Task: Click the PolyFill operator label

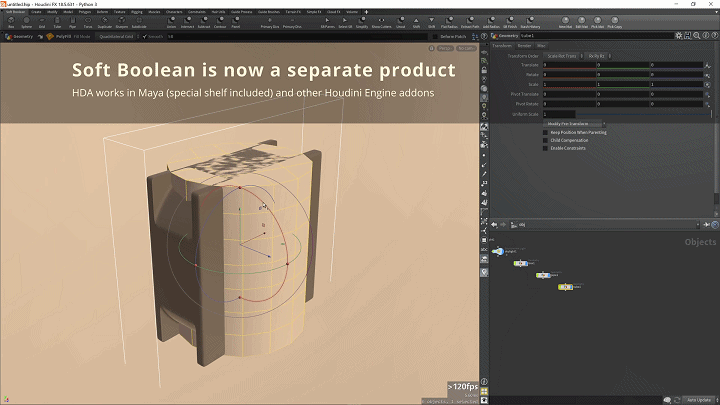Action: (x=63, y=36)
